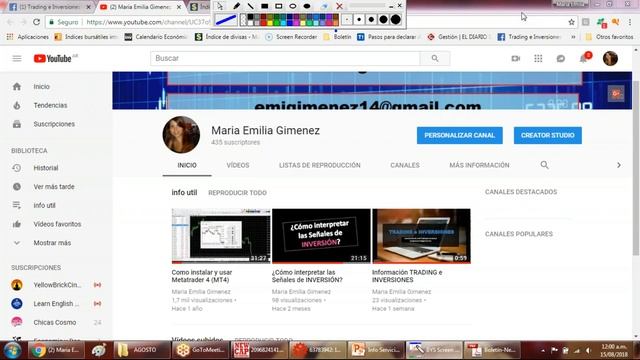
Task: Reload the page with browser refresh button
Action: pyautogui.click(x=36, y=22)
